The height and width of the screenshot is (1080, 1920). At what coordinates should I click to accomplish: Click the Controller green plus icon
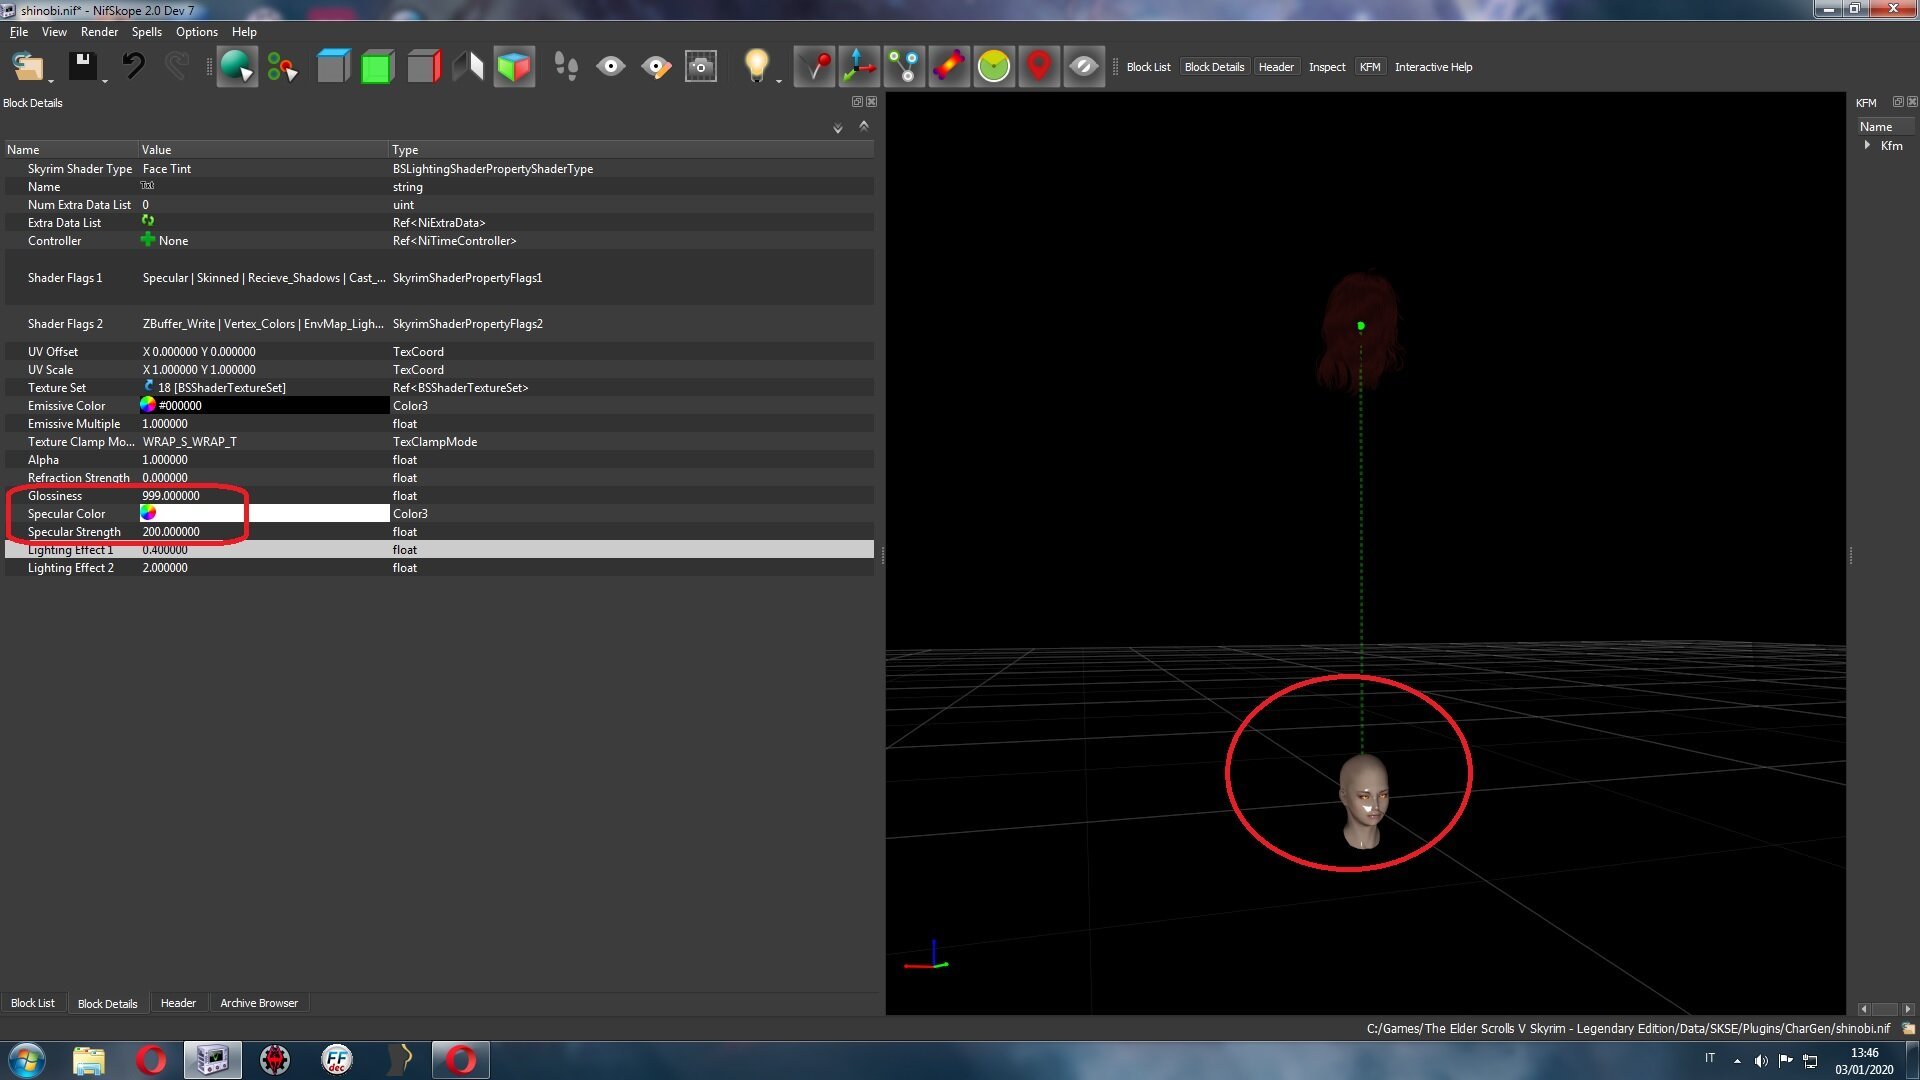pyautogui.click(x=148, y=240)
